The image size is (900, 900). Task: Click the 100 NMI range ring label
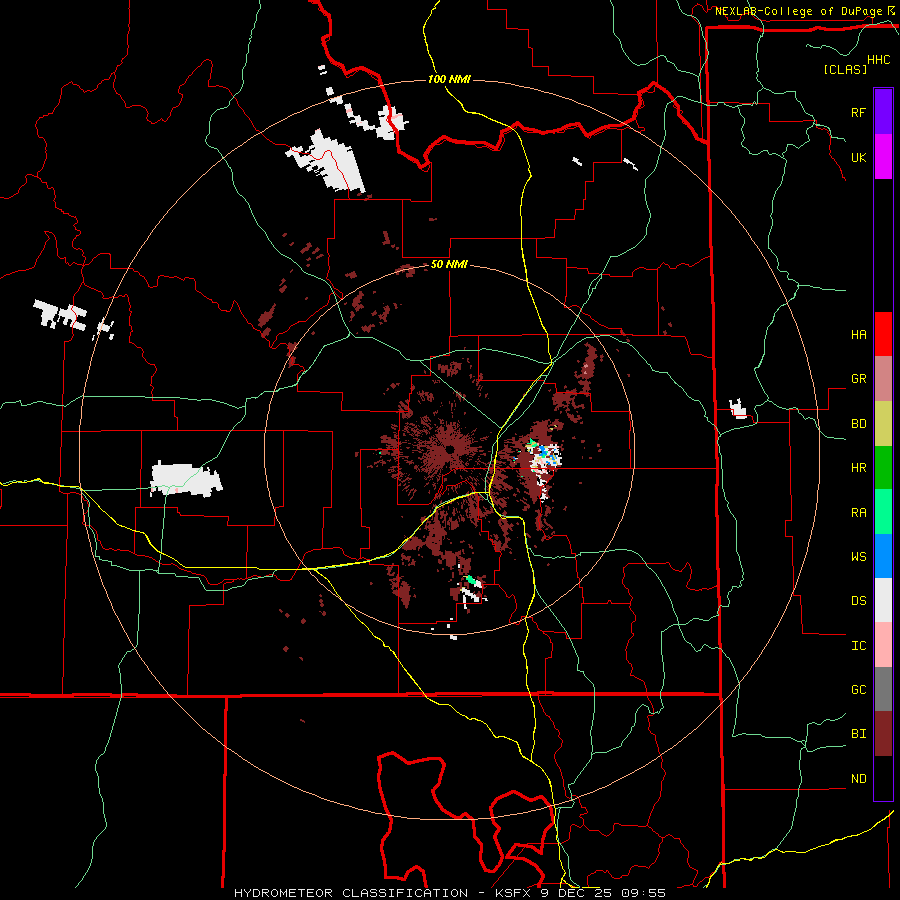(449, 79)
